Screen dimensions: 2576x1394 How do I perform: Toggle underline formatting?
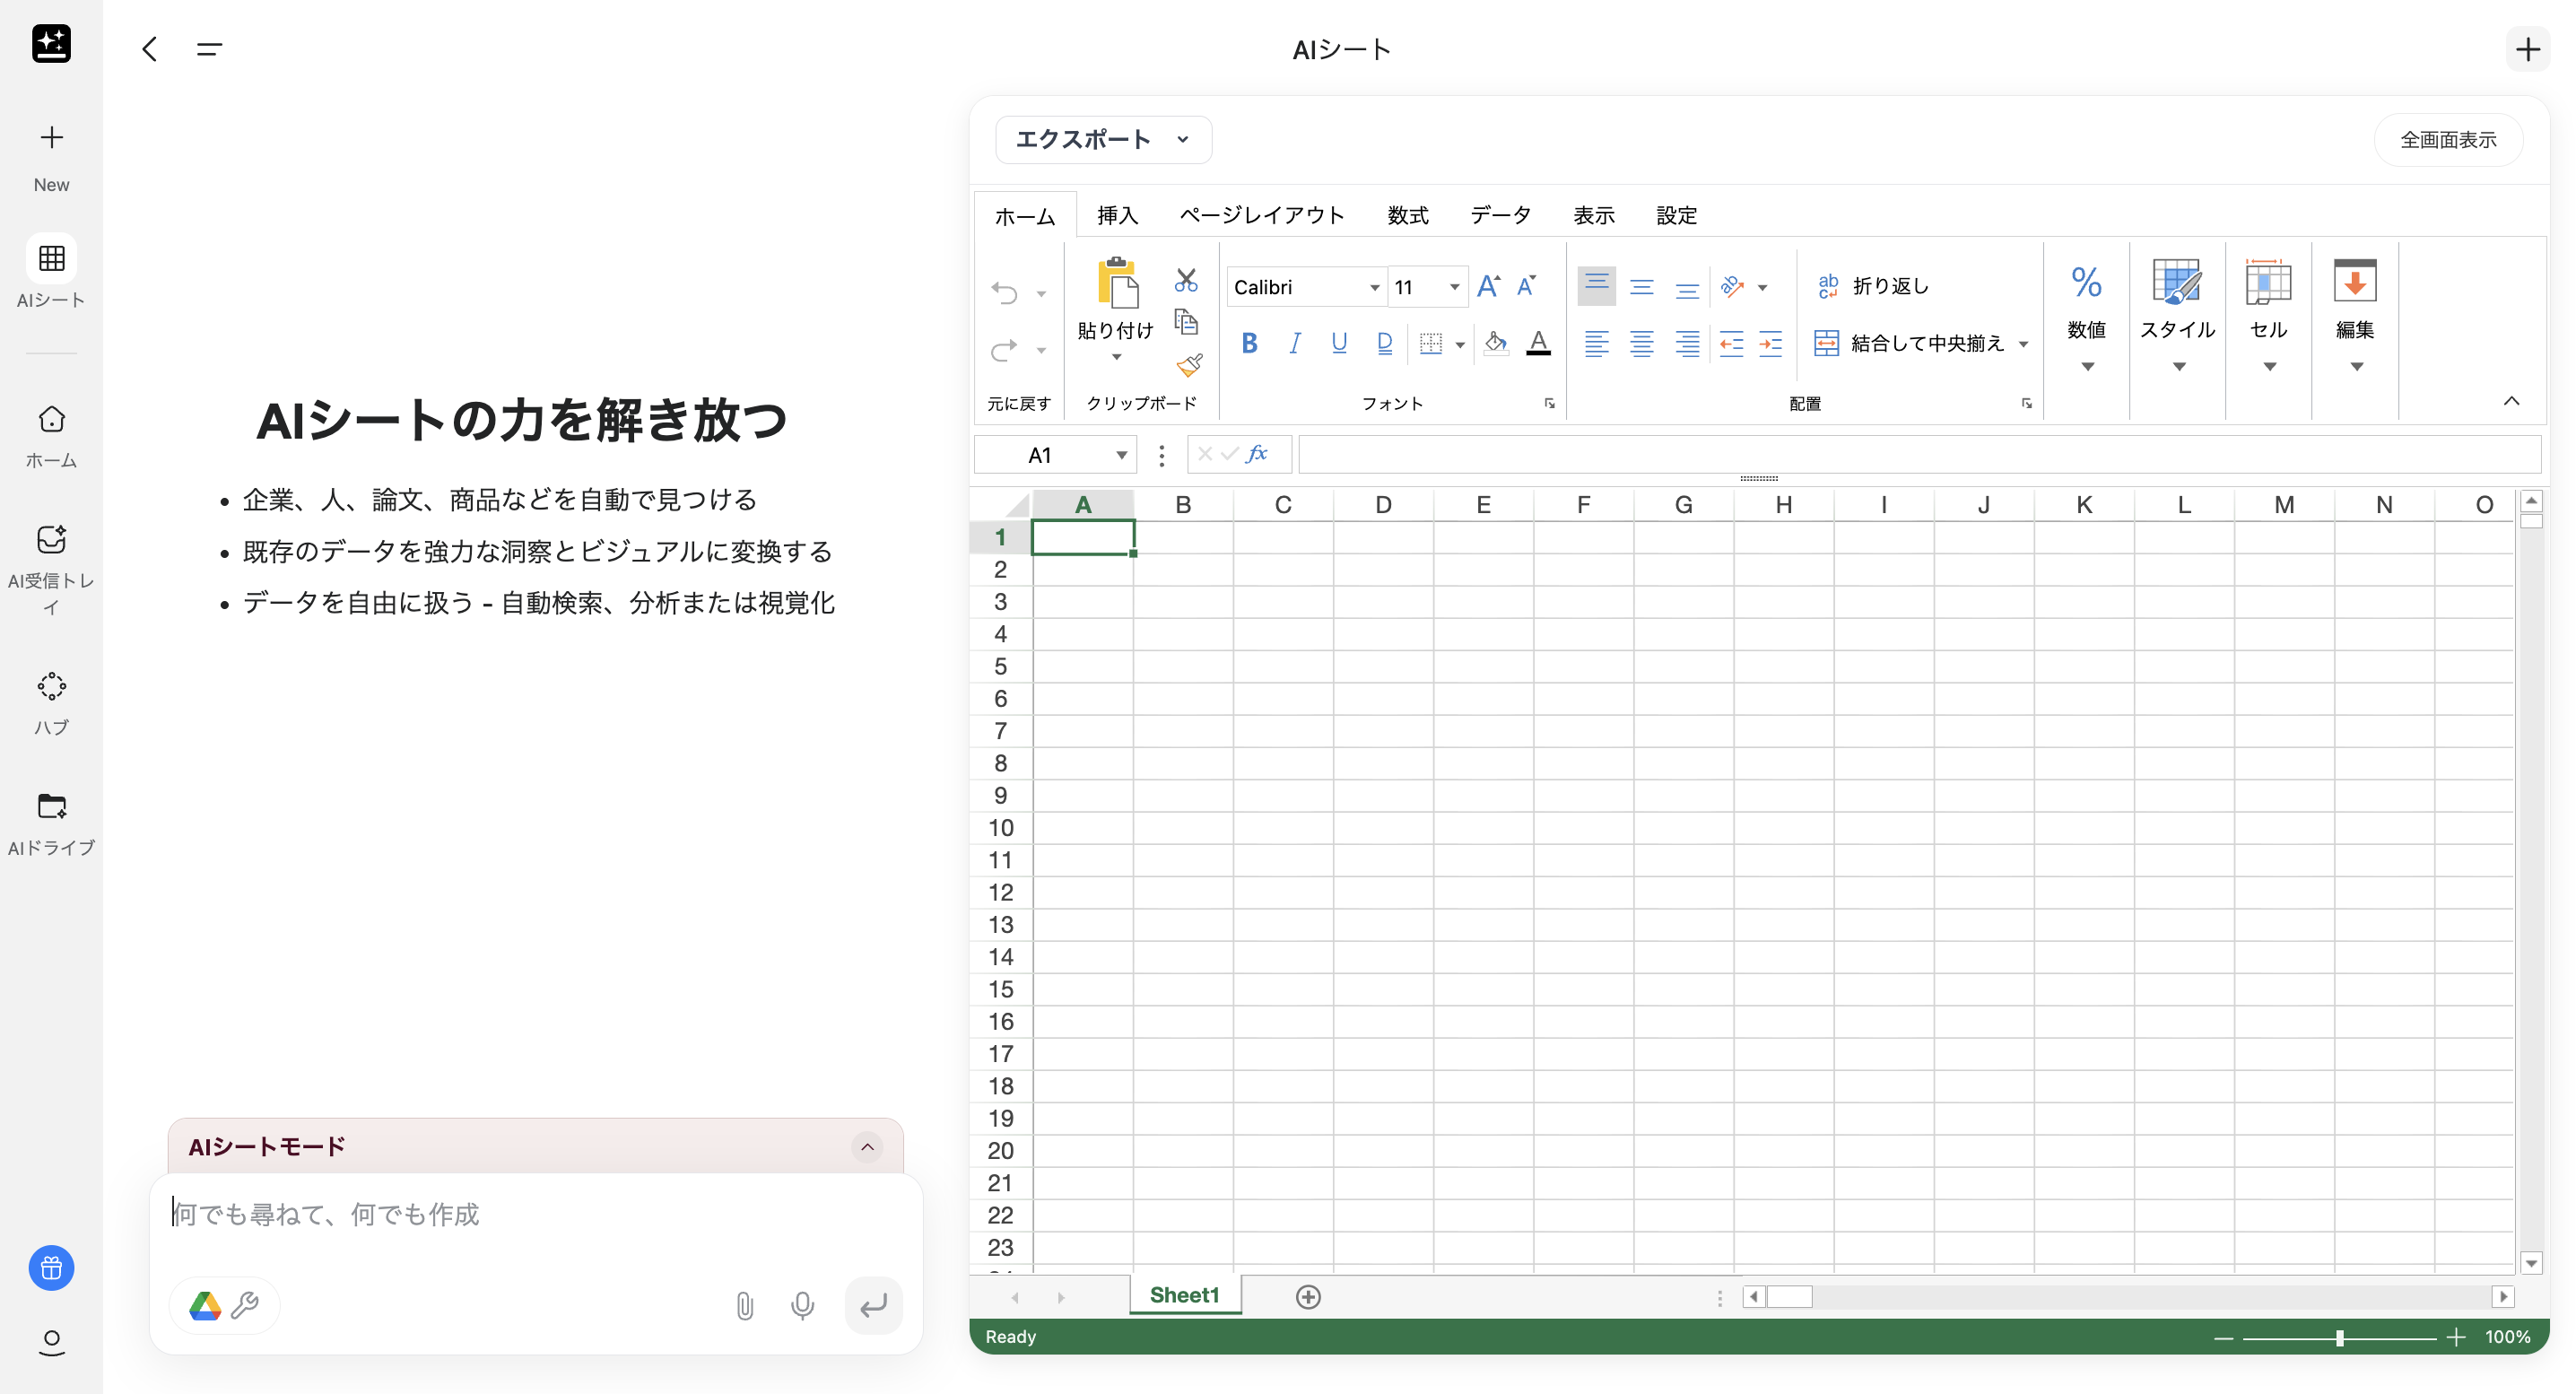click(x=1339, y=343)
